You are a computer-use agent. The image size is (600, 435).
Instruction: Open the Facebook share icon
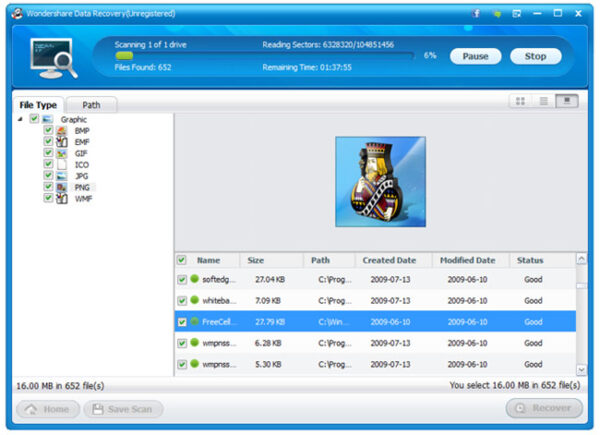(474, 14)
